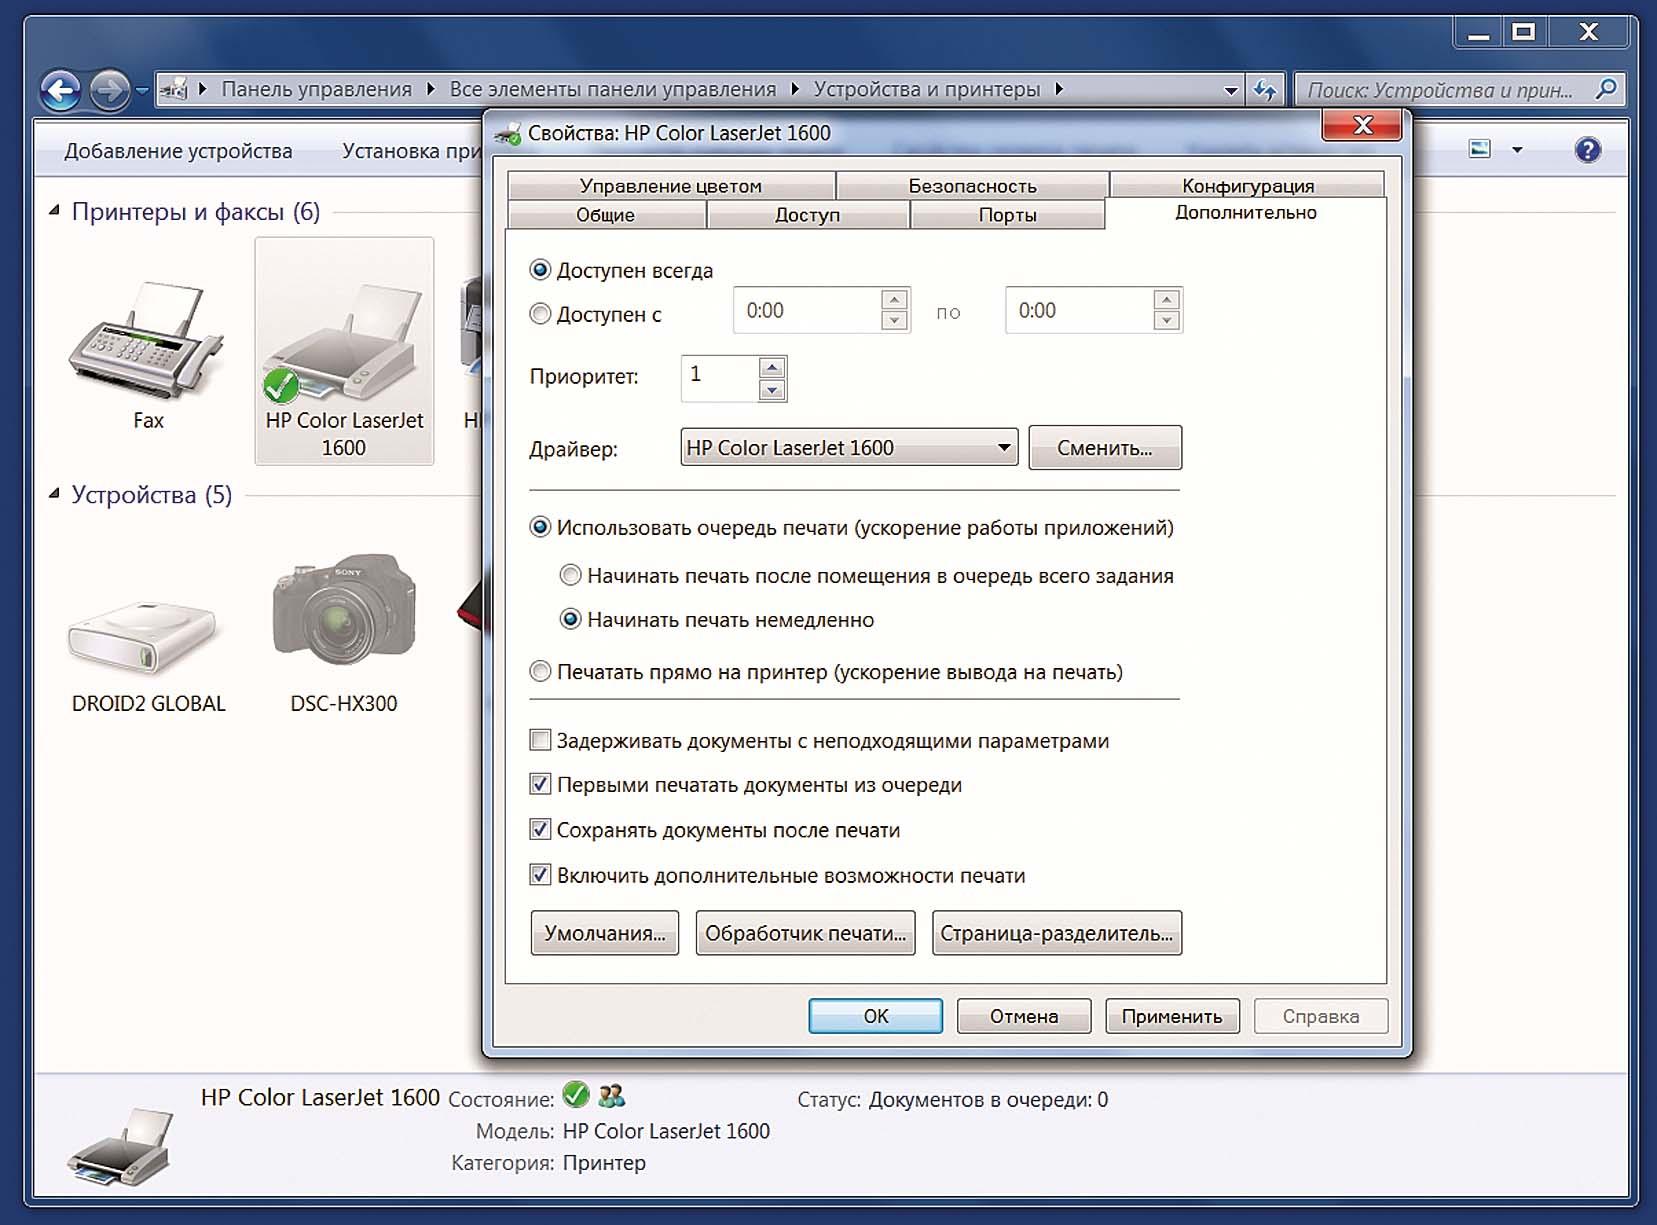Switch to the 'Порты' tab
This screenshot has height=1225, width=1657.
point(1007,215)
